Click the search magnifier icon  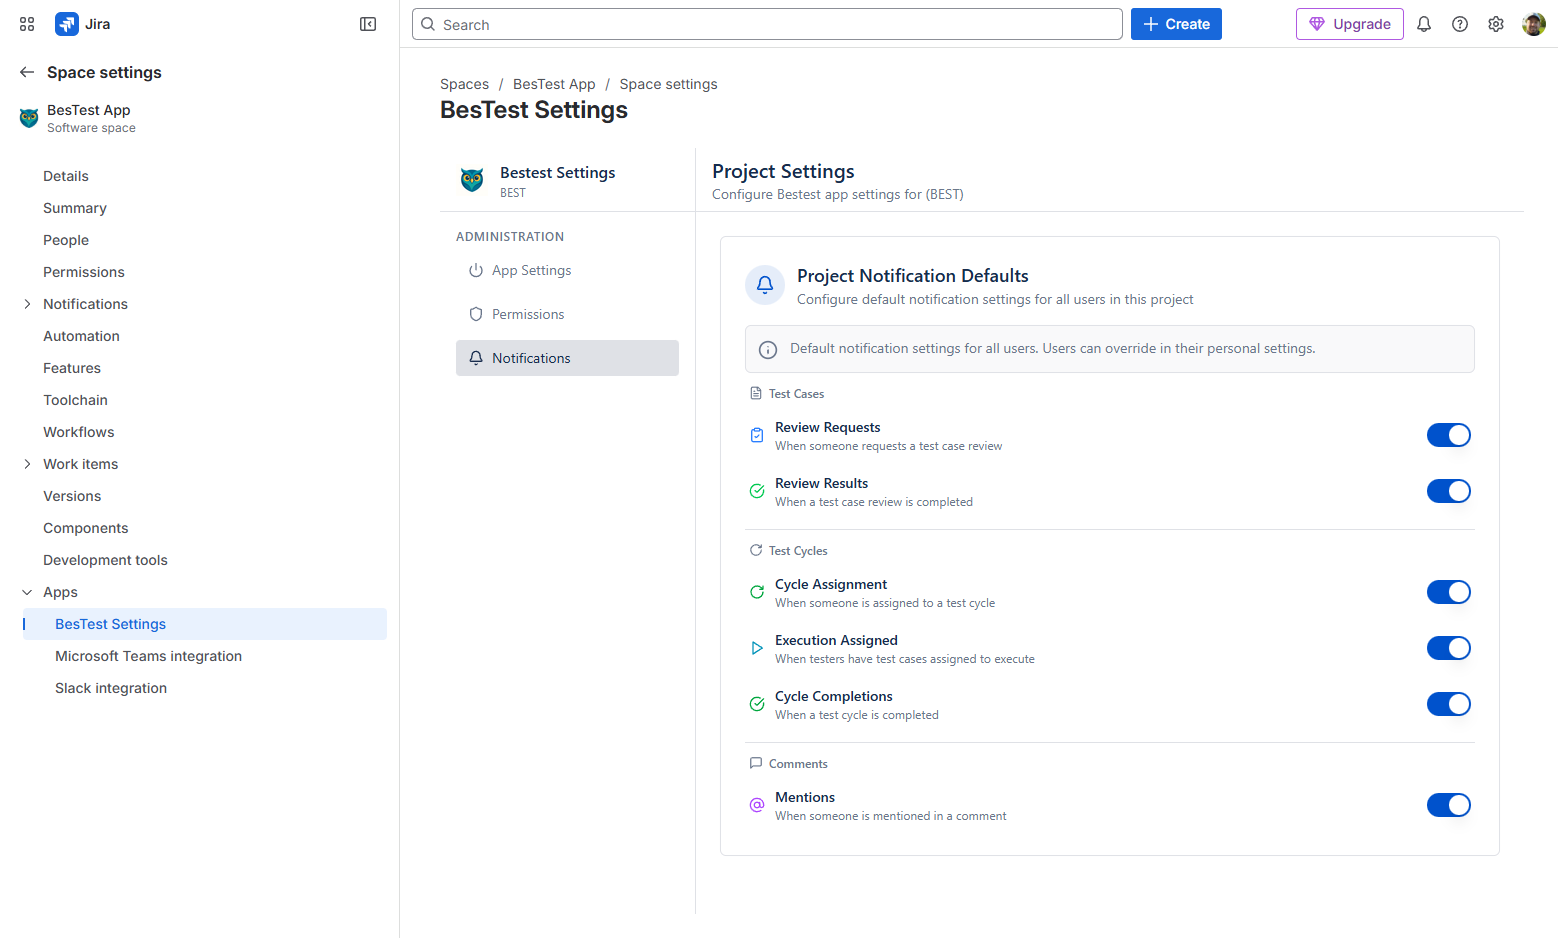tap(428, 24)
